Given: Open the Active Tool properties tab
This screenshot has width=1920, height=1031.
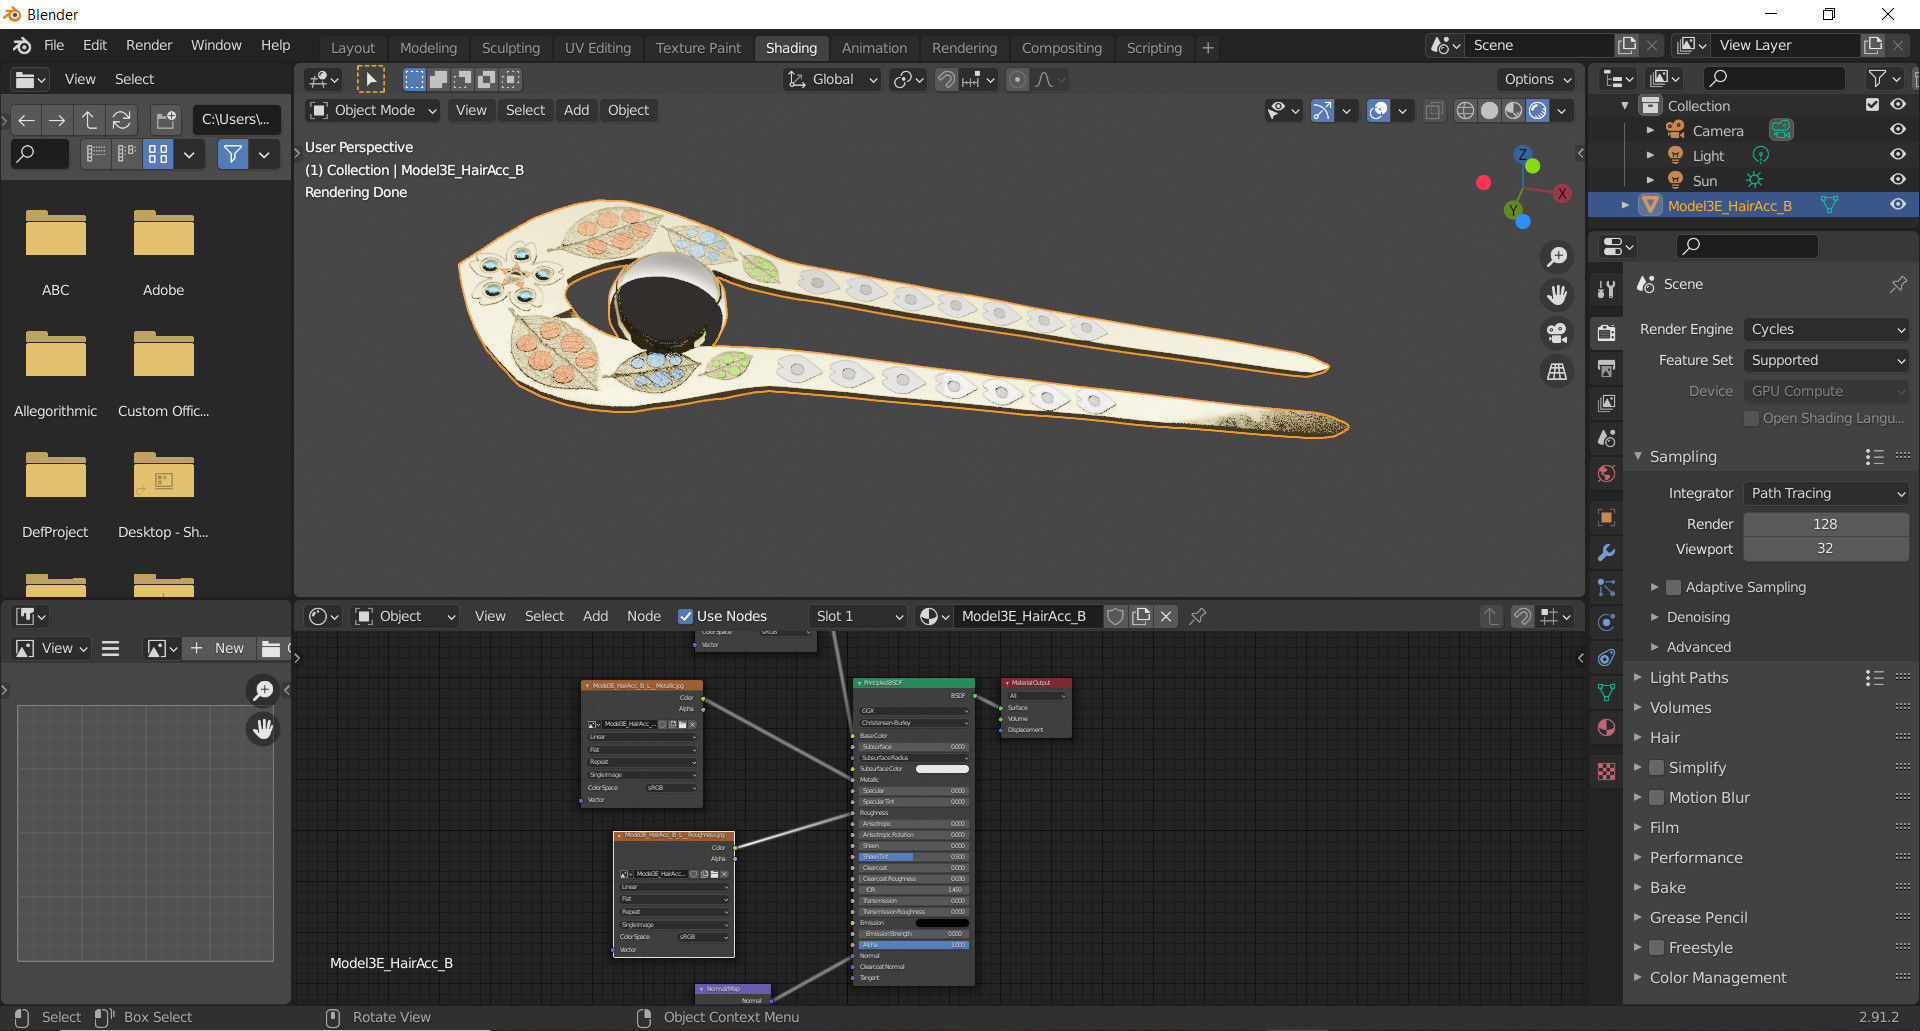Looking at the screenshot, I should point(1606,289).
